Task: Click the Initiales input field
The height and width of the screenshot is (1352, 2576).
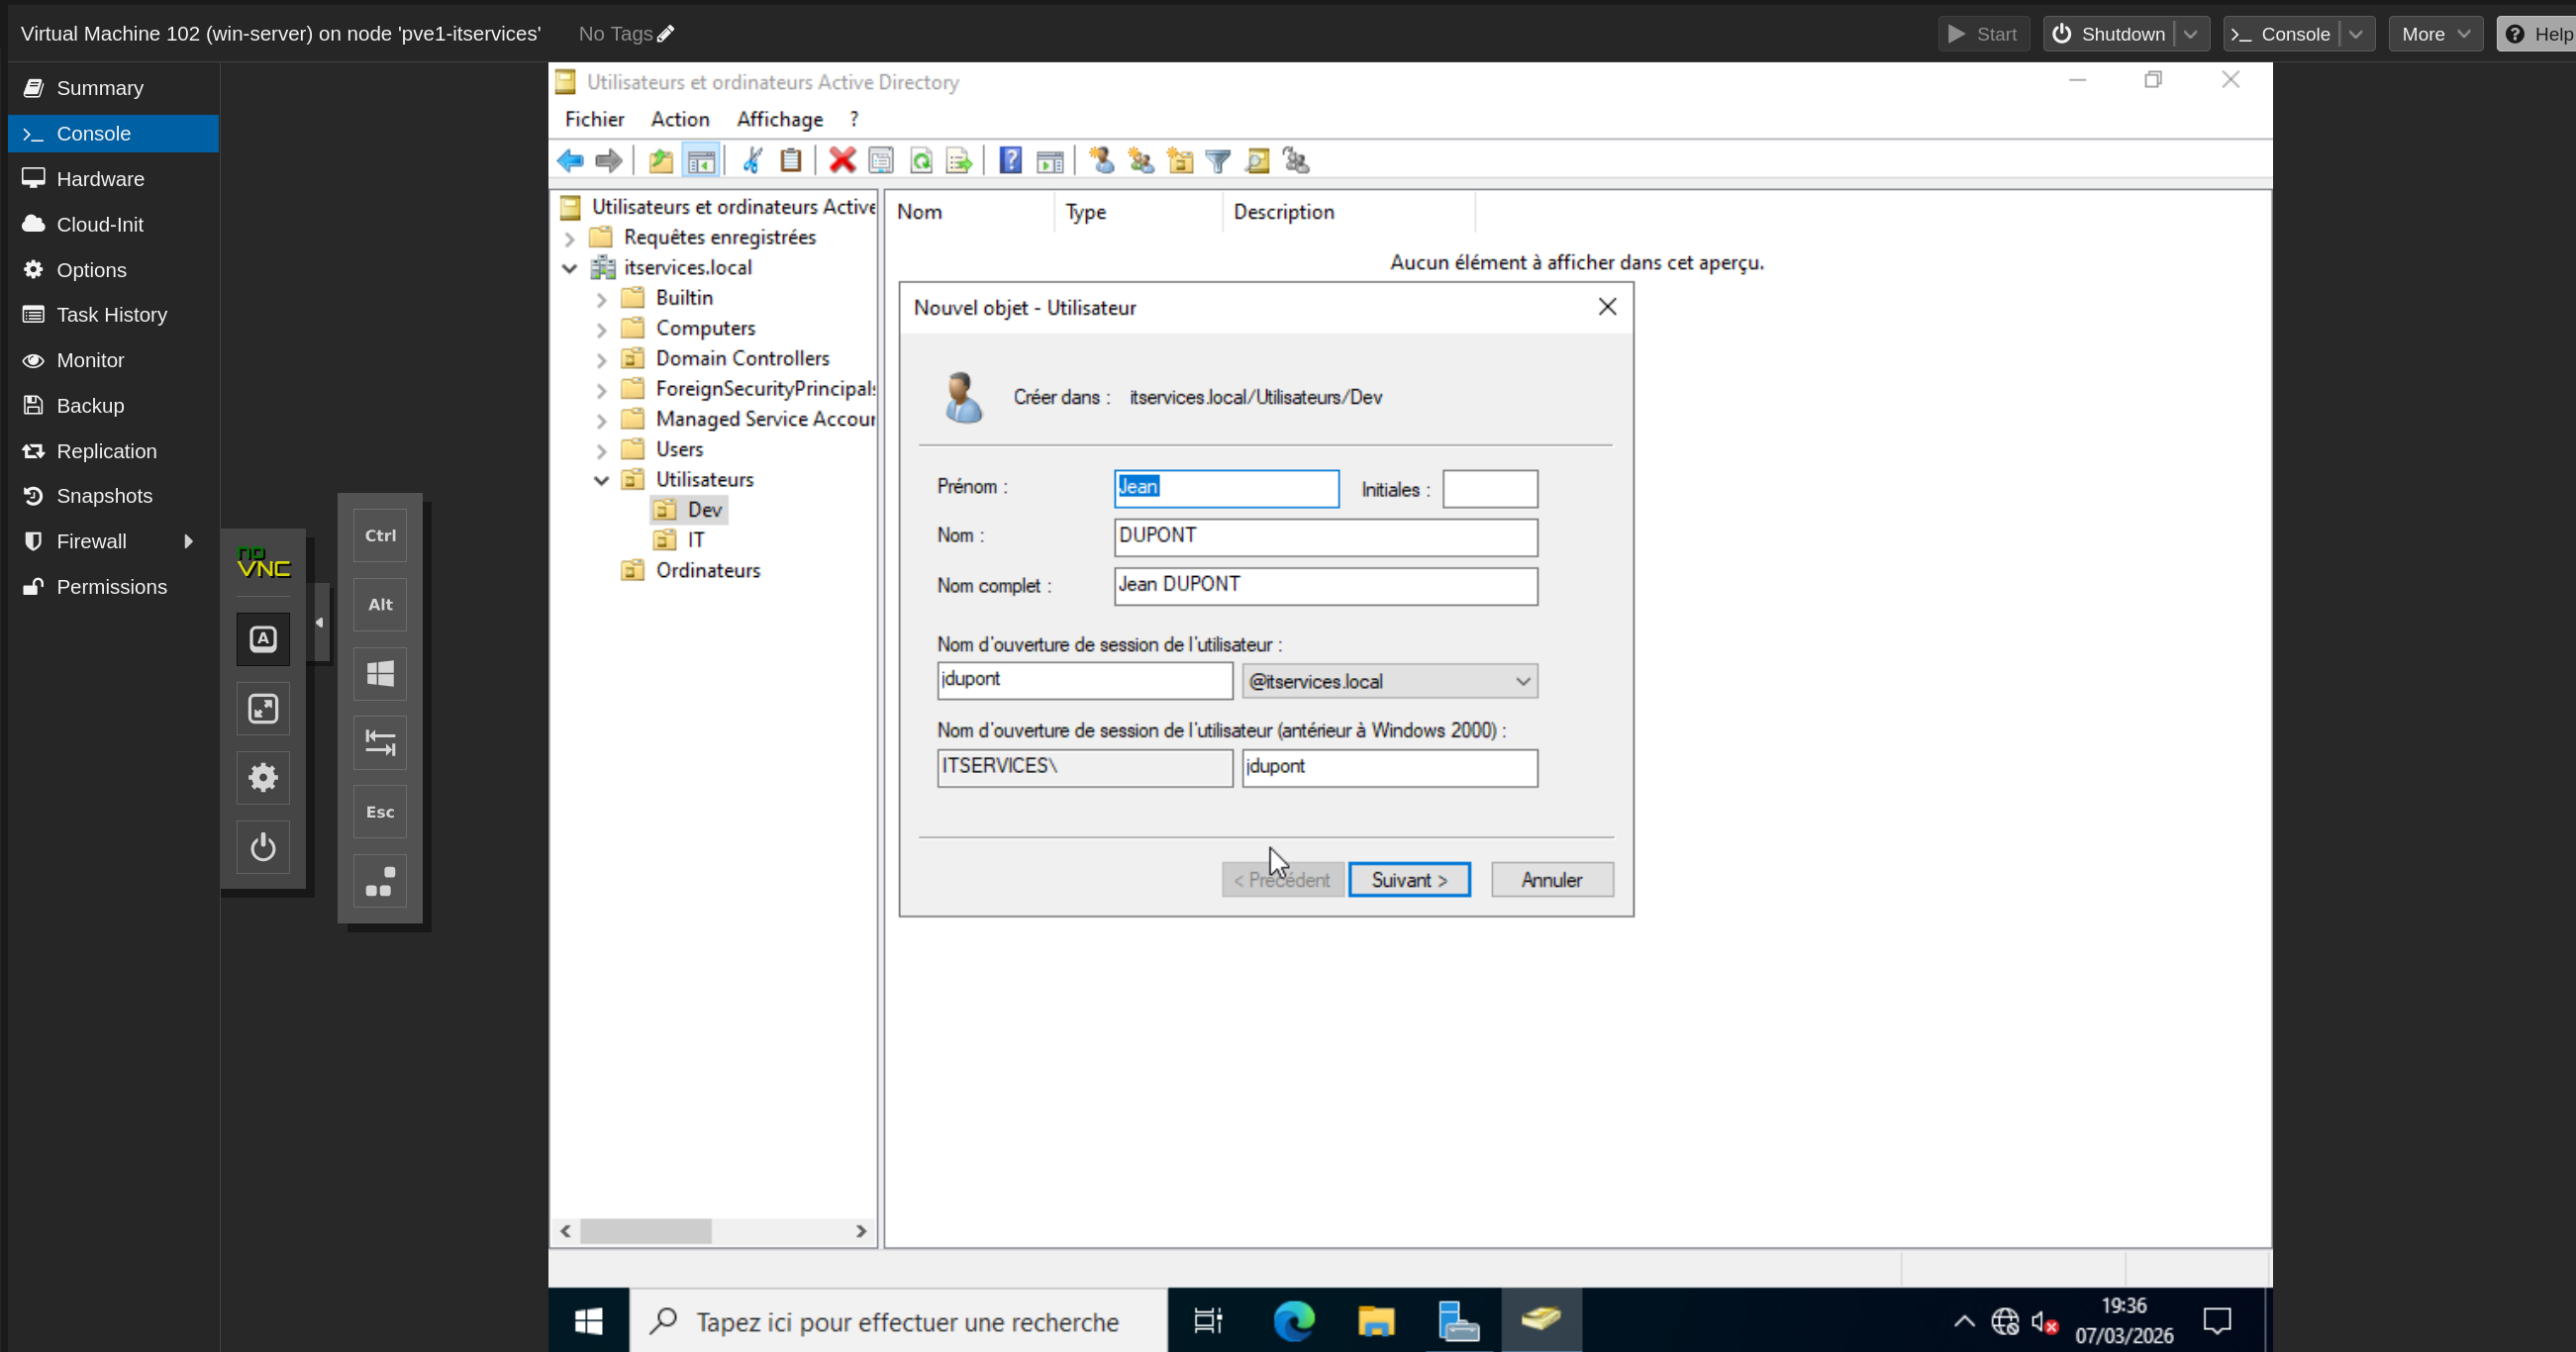Action: click(x=1489, y=489)
